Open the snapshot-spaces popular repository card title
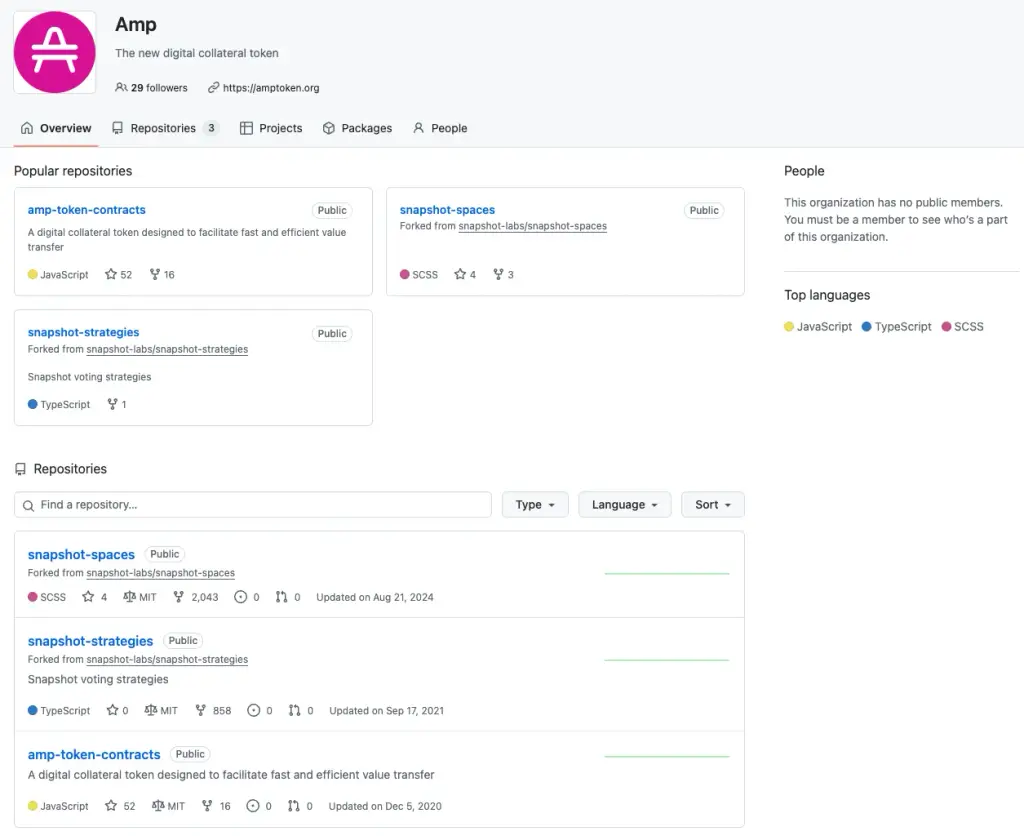Screen dimensions: 1024x840 447,210
